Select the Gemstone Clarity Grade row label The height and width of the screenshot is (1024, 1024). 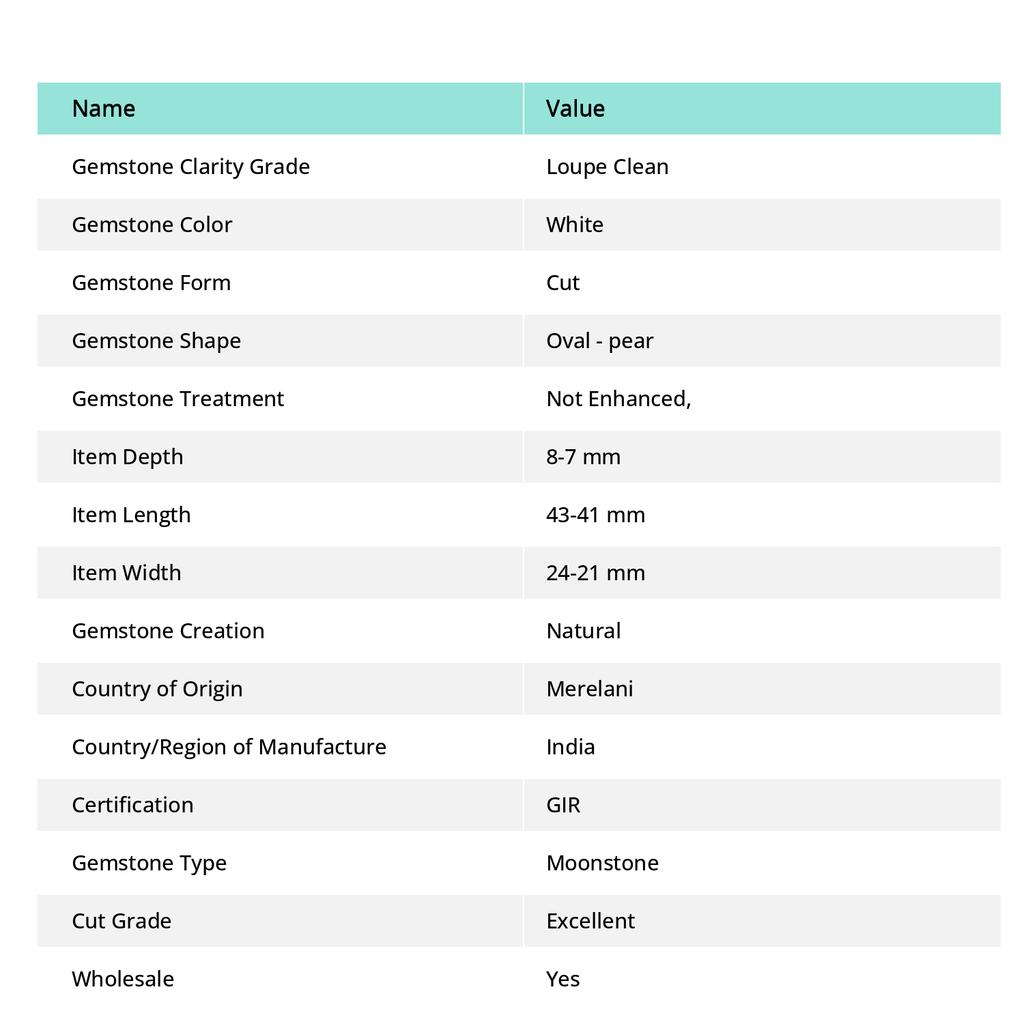[191, 166]
